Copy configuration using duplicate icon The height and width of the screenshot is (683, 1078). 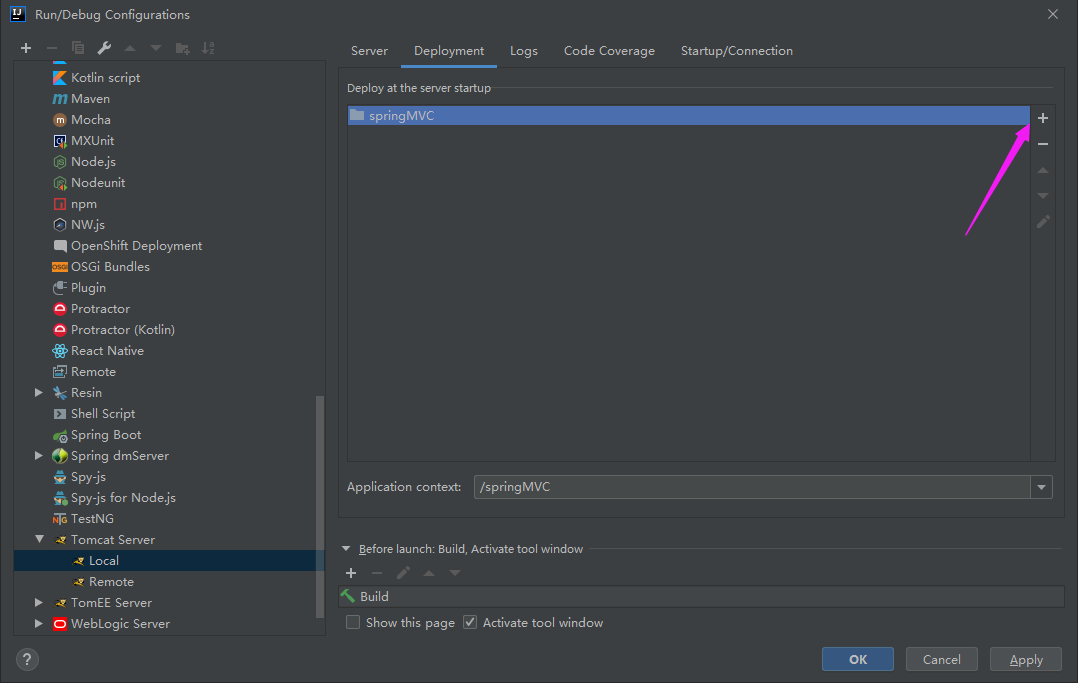(x=78, y=48)
